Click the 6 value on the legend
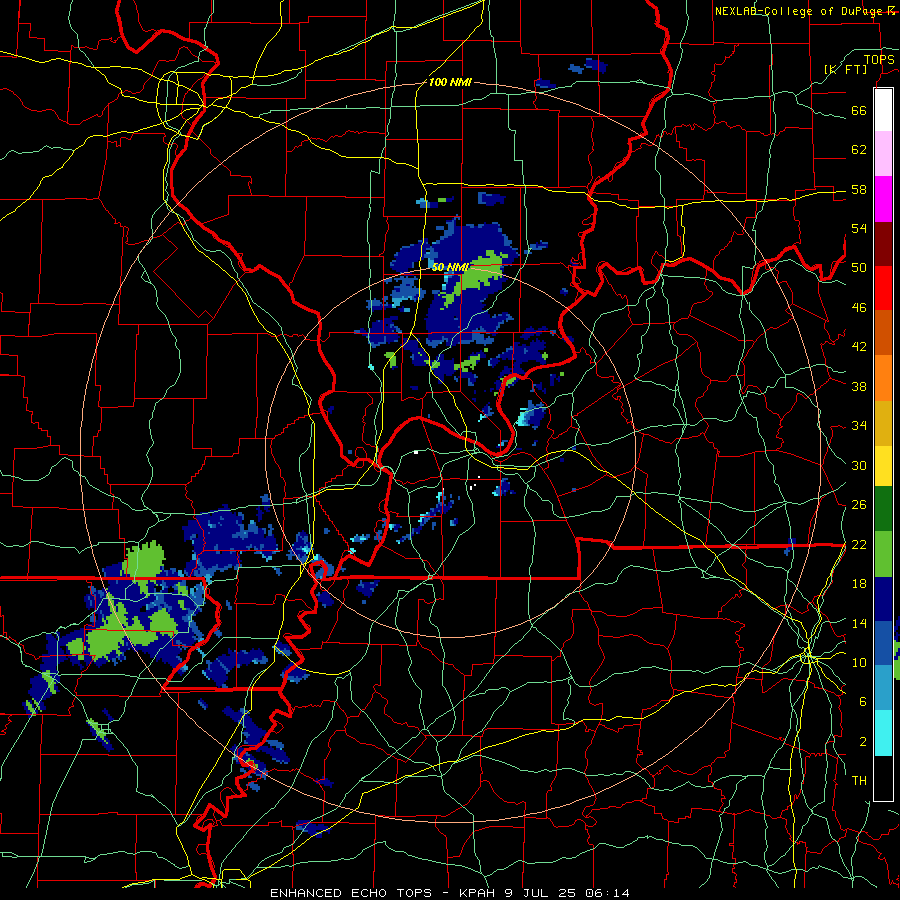This screenshot has height=900, width=900. [863, 702]
